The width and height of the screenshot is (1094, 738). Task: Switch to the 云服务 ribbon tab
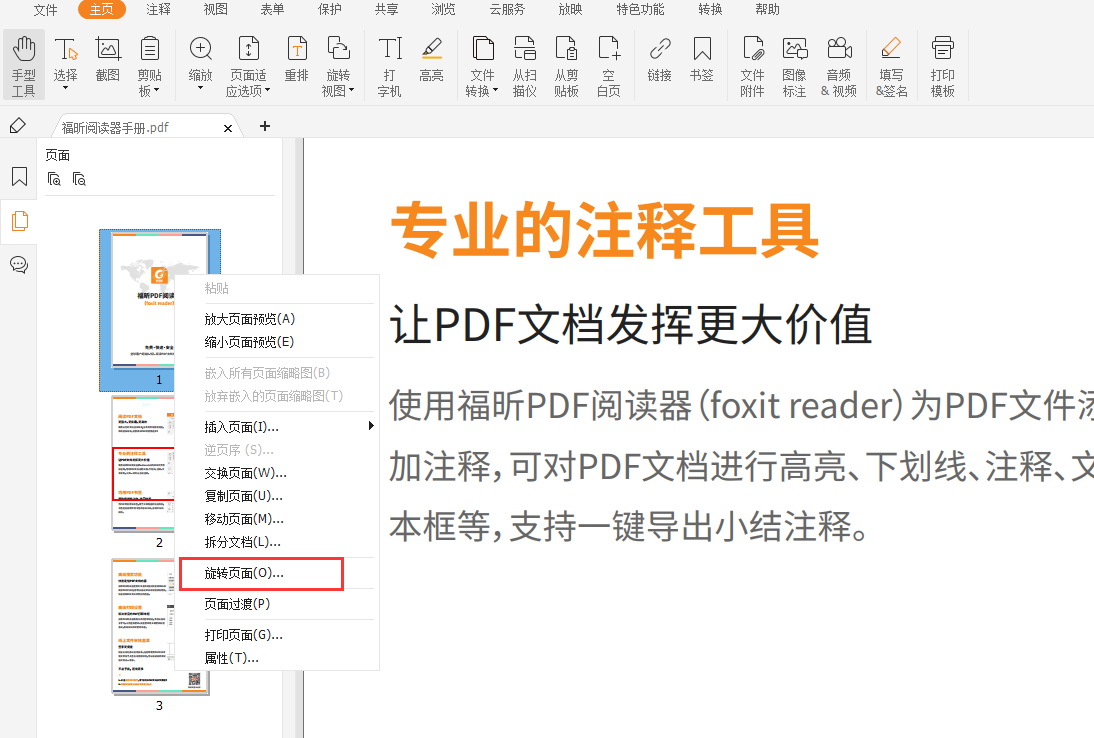[x=507, y=10]
